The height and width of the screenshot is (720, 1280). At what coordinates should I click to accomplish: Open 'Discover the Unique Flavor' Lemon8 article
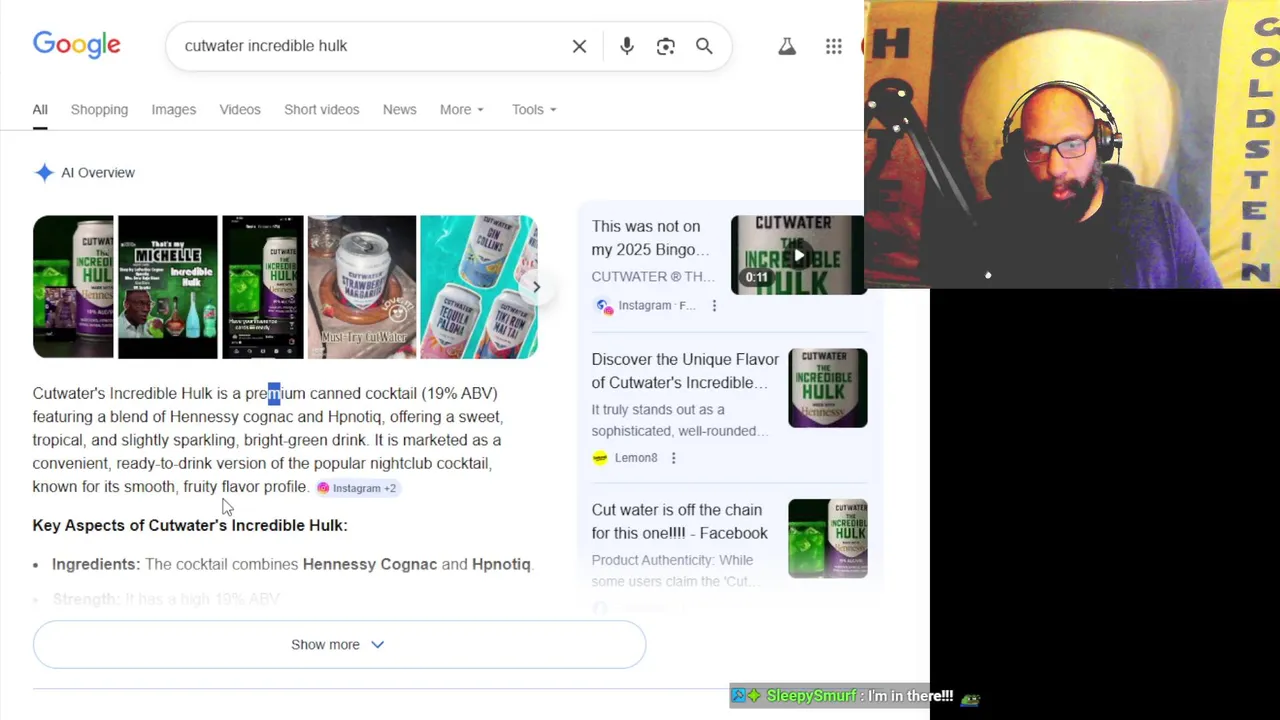point(685,371)
